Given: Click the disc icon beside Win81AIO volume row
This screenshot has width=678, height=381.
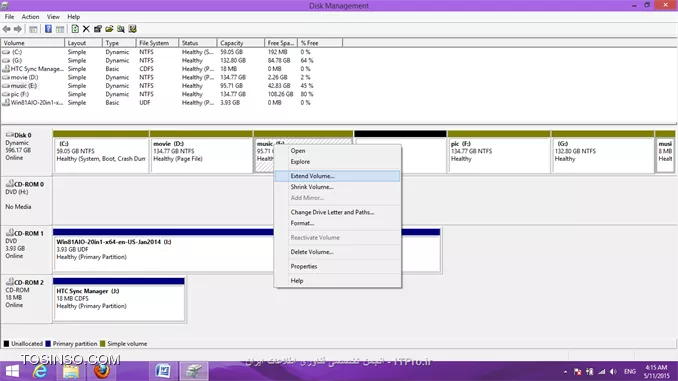Looking at the screenshot, I should click(x=6, y=102).
